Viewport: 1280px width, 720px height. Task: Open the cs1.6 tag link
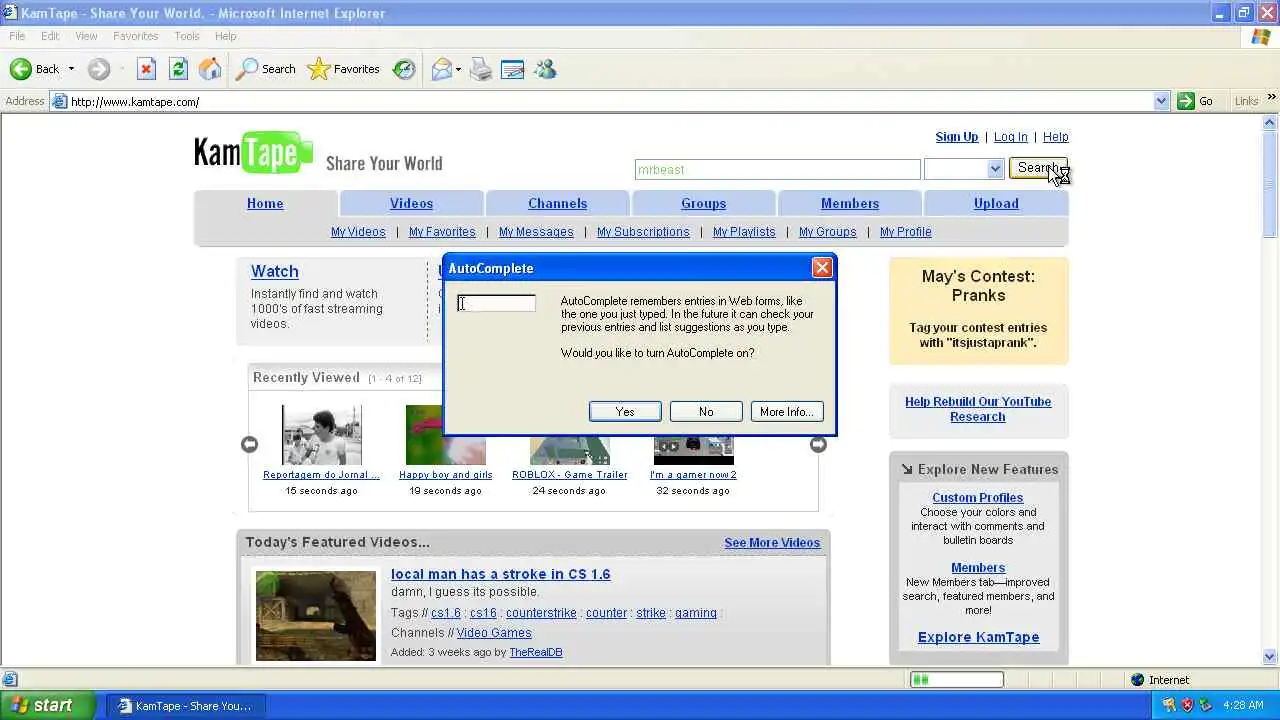(x=446, y=613)
